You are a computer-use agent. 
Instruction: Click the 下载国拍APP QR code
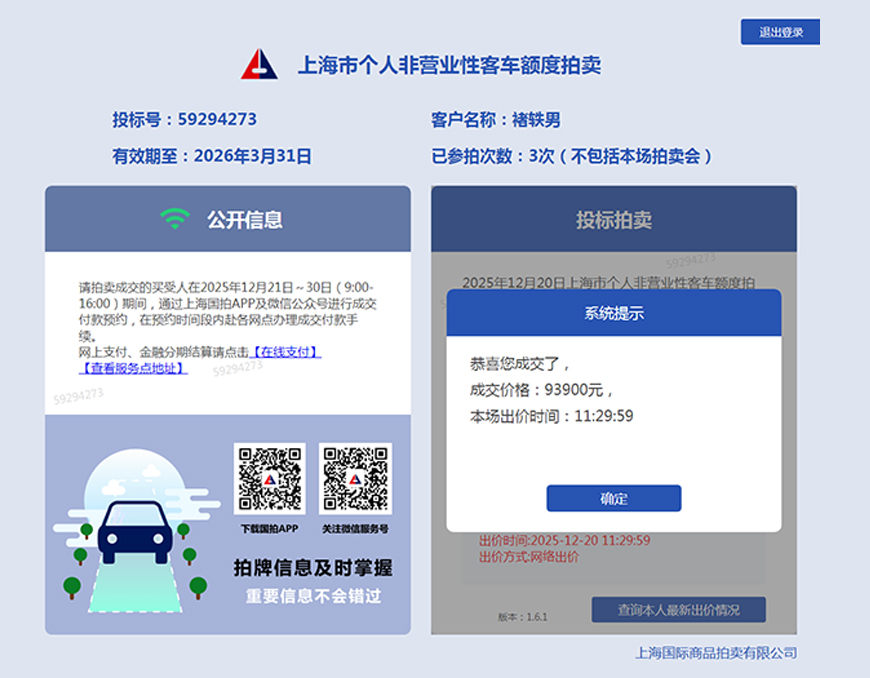coord(269,479)
